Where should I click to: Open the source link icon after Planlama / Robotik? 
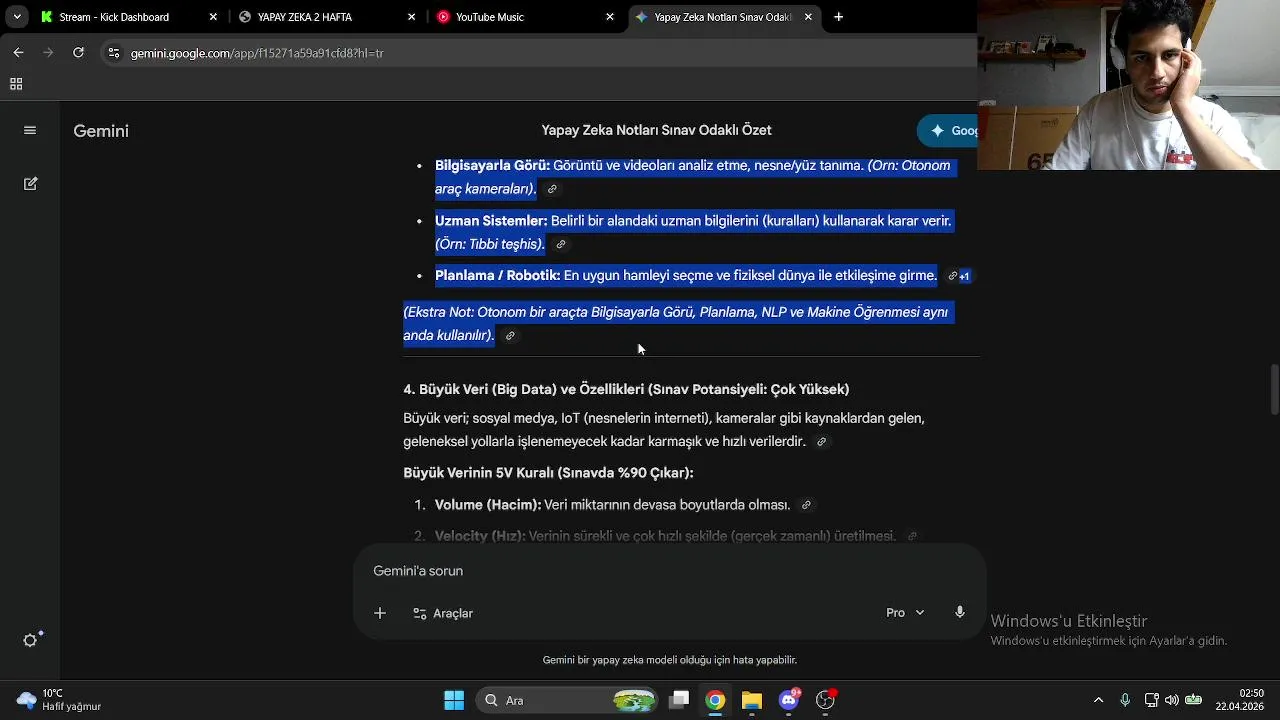[x=952, y=276]
